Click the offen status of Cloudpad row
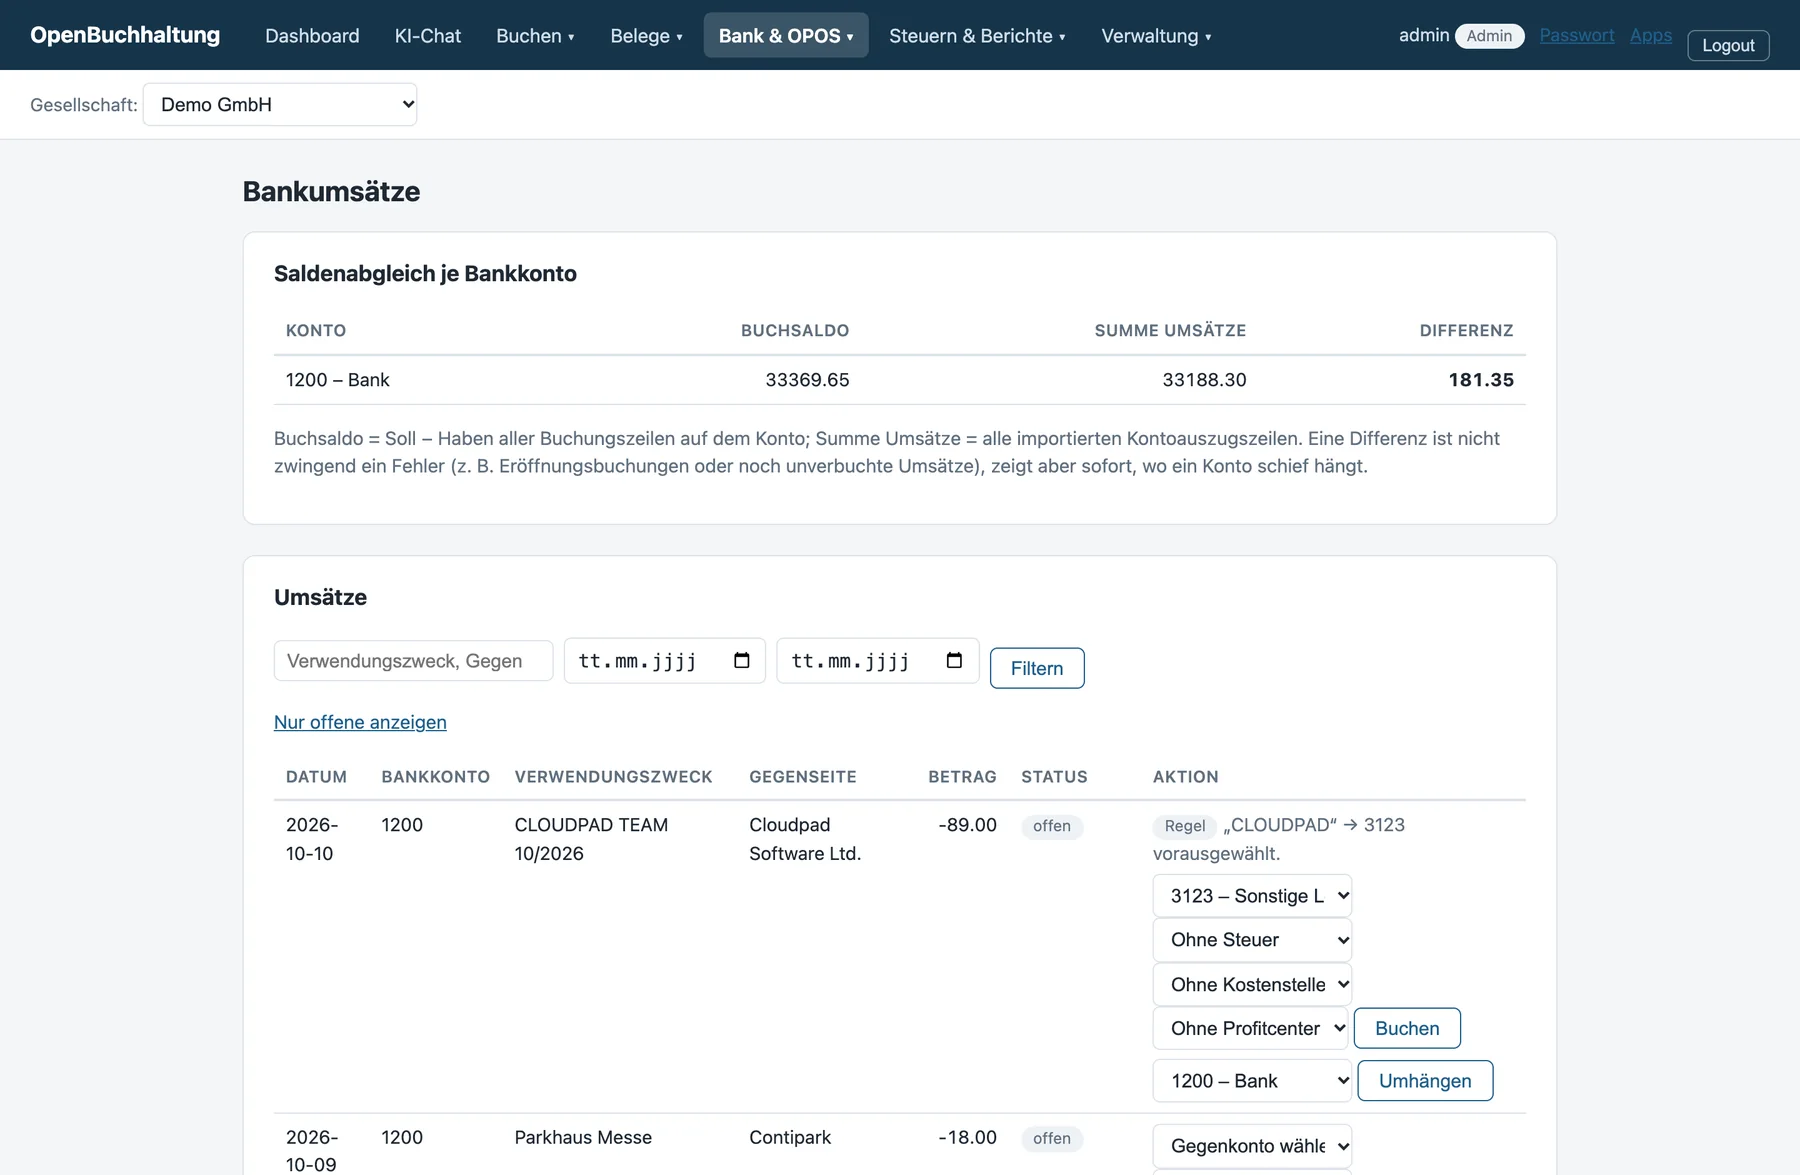The height and width of the screenshot is (1175, 1800). [1052, 826]
